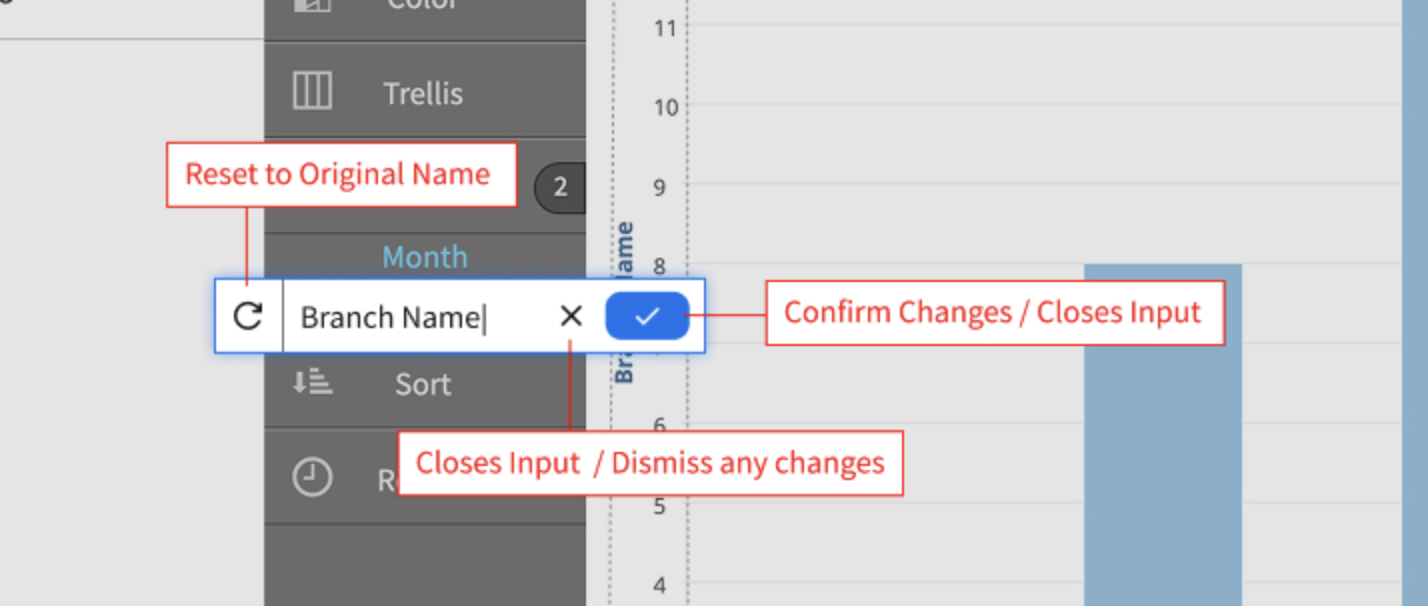Click the circular reset-to-original-name arrow icon

tap(247, 315)
